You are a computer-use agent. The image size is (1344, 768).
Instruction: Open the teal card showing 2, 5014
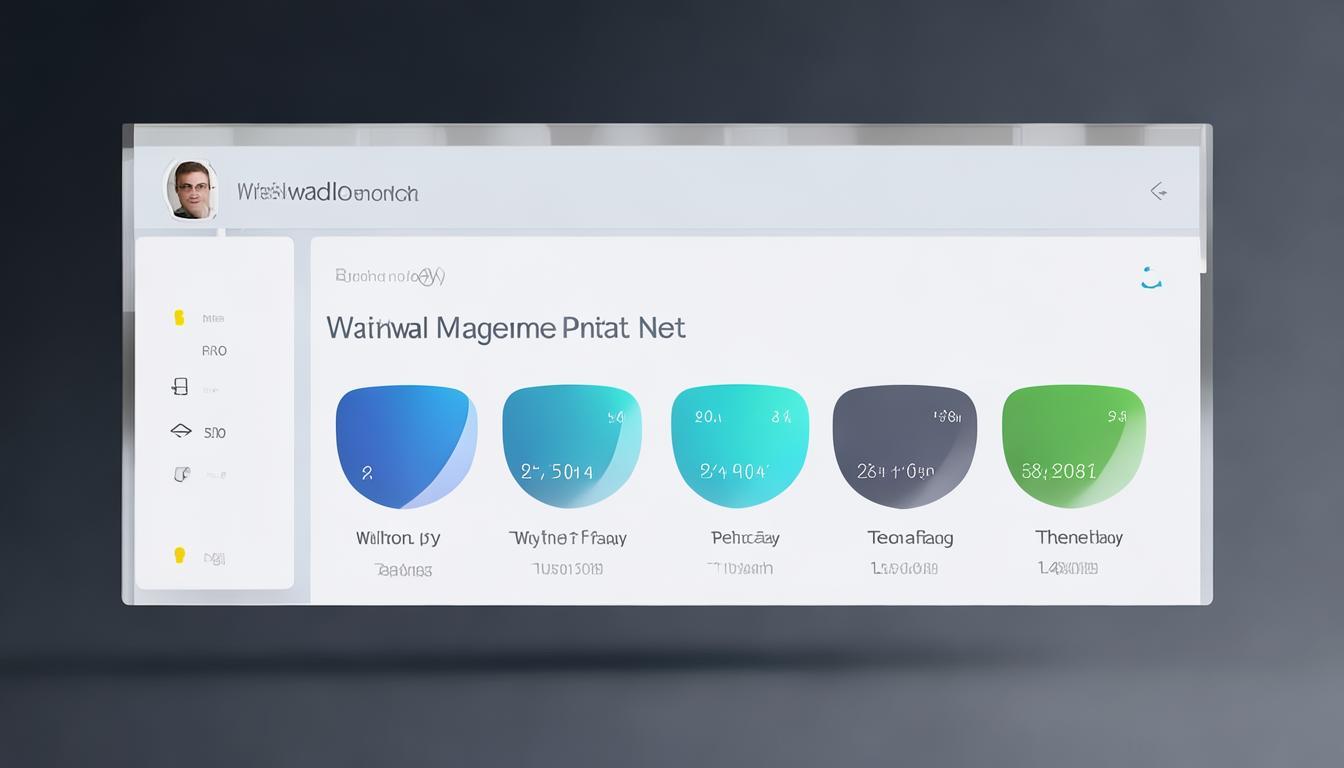(x=571, y=446)
